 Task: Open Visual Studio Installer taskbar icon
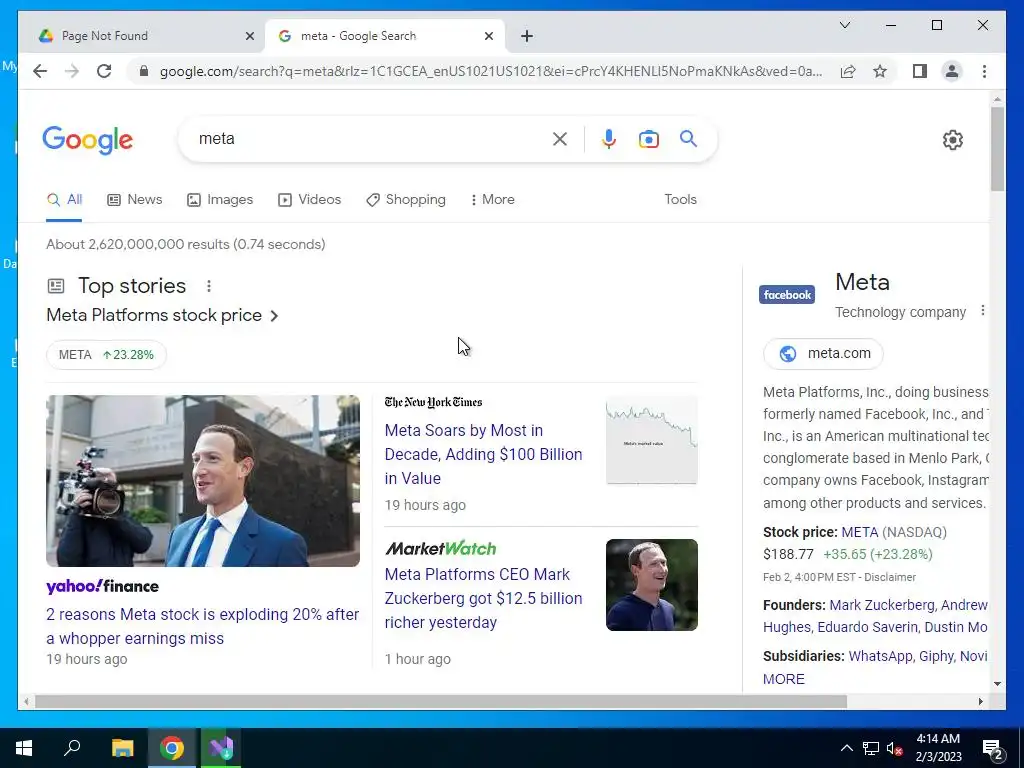[x=221, y=748]
